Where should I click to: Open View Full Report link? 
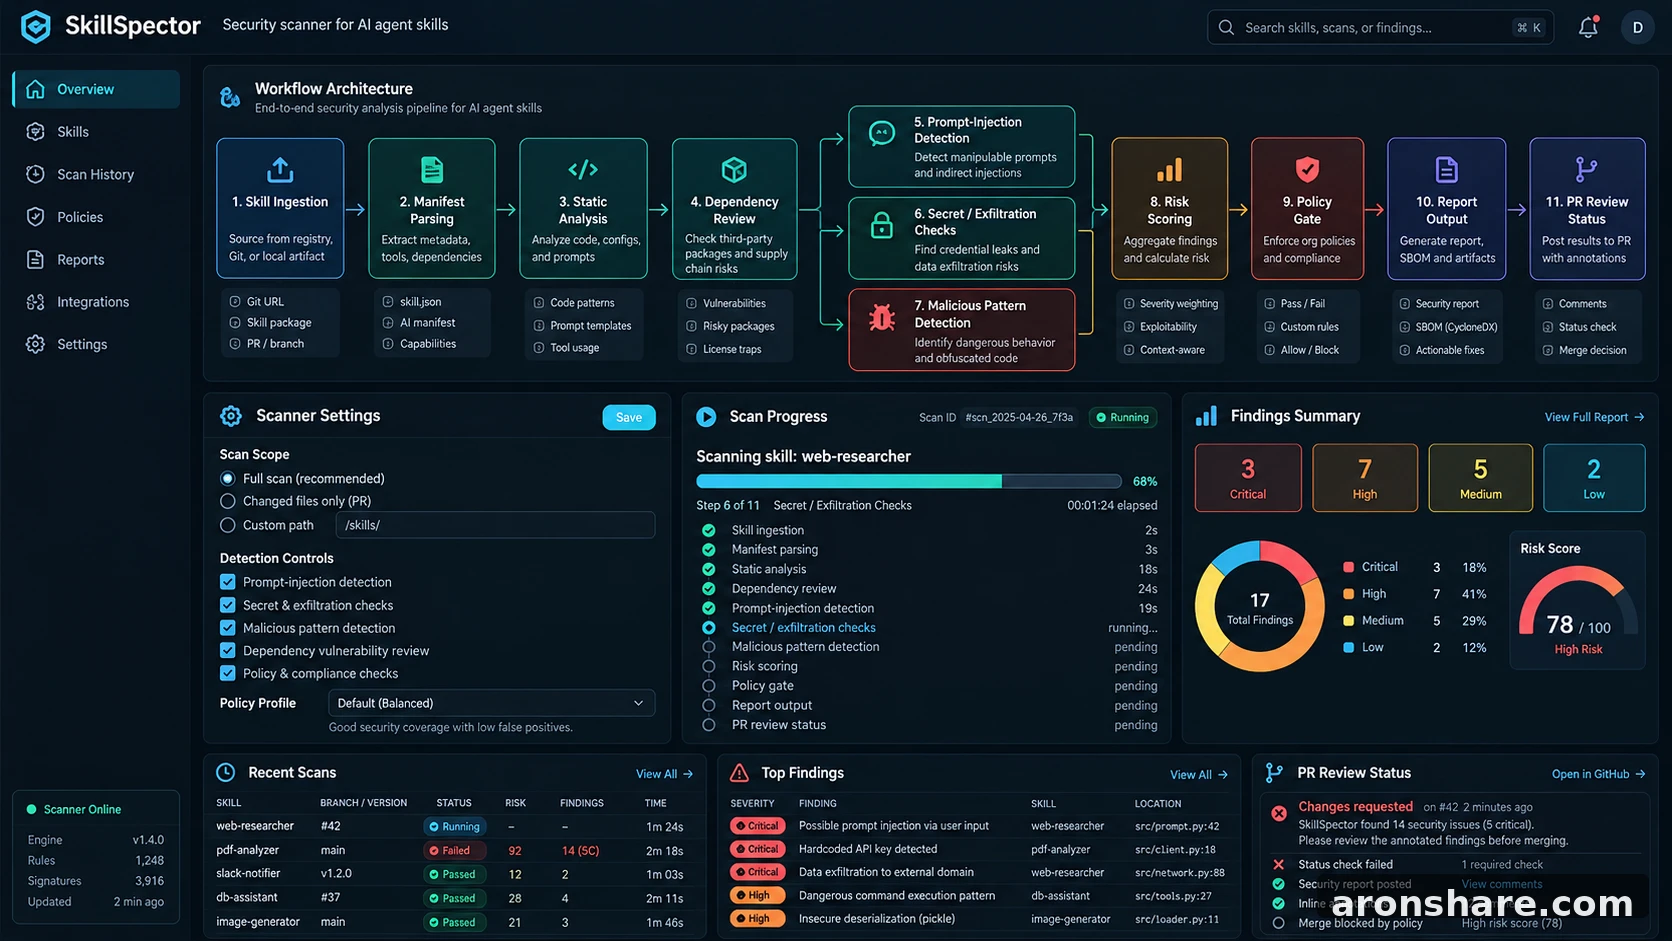click(1594, 417)
